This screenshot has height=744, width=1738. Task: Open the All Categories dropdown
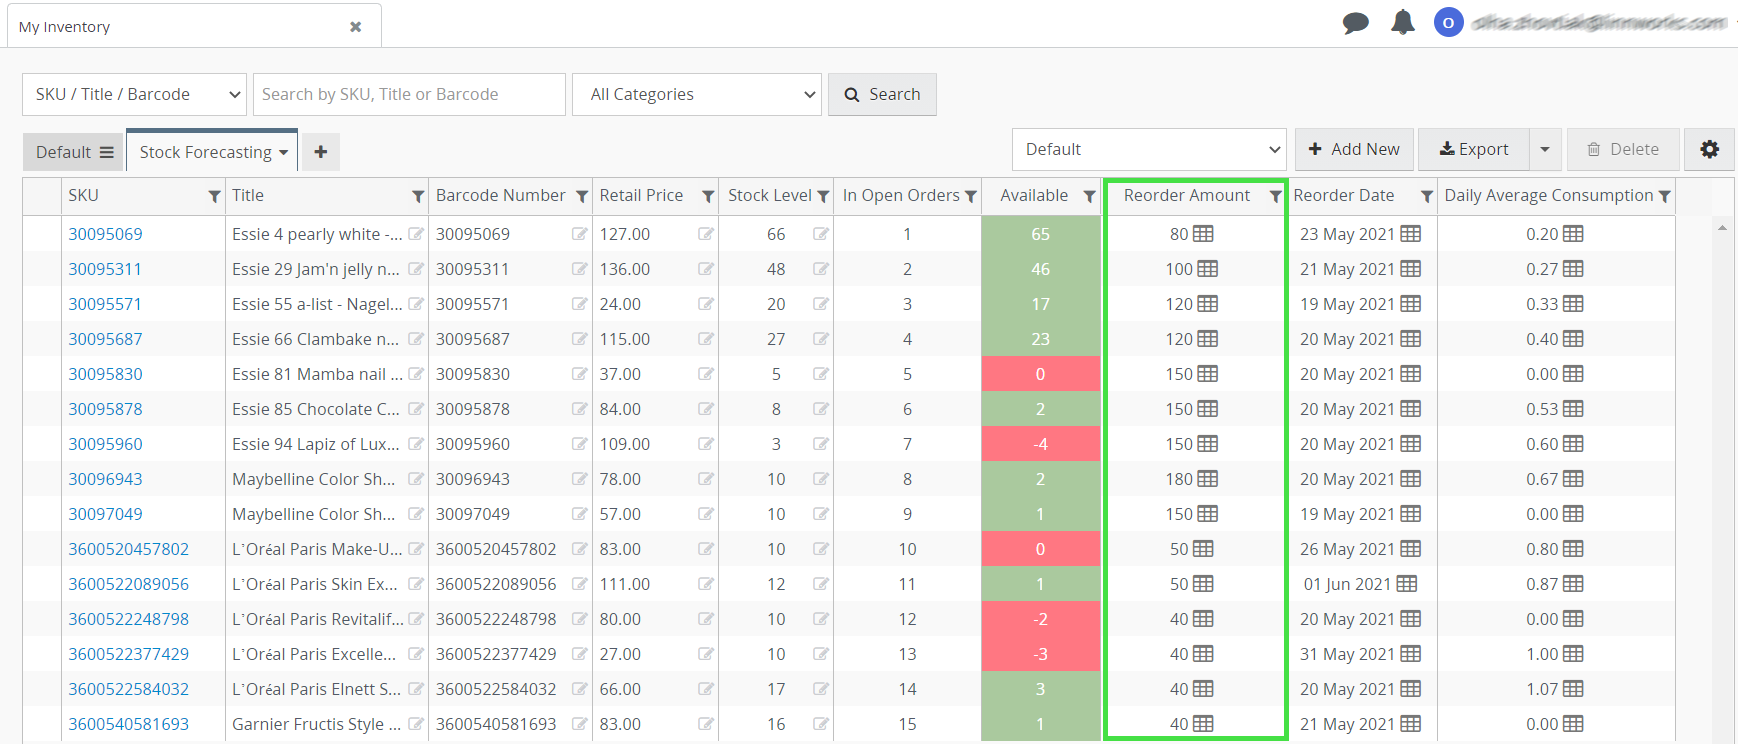point(696,94)
